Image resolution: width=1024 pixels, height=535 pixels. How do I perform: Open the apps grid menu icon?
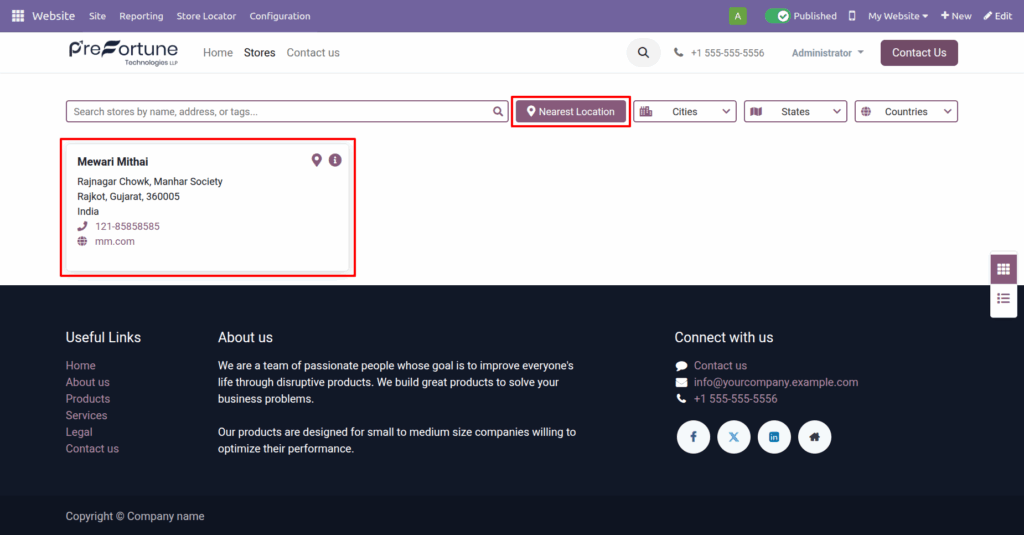[x=18, y=16]
